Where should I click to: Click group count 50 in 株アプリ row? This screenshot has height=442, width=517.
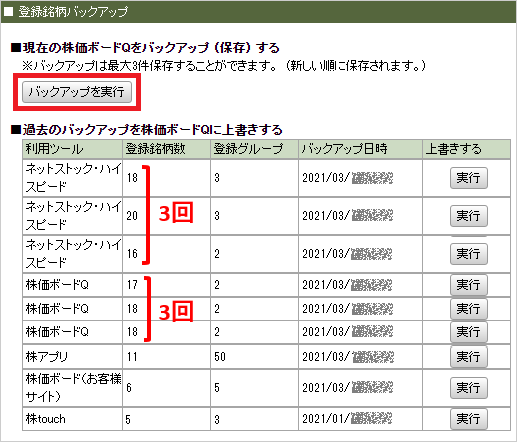coord(220,357)
